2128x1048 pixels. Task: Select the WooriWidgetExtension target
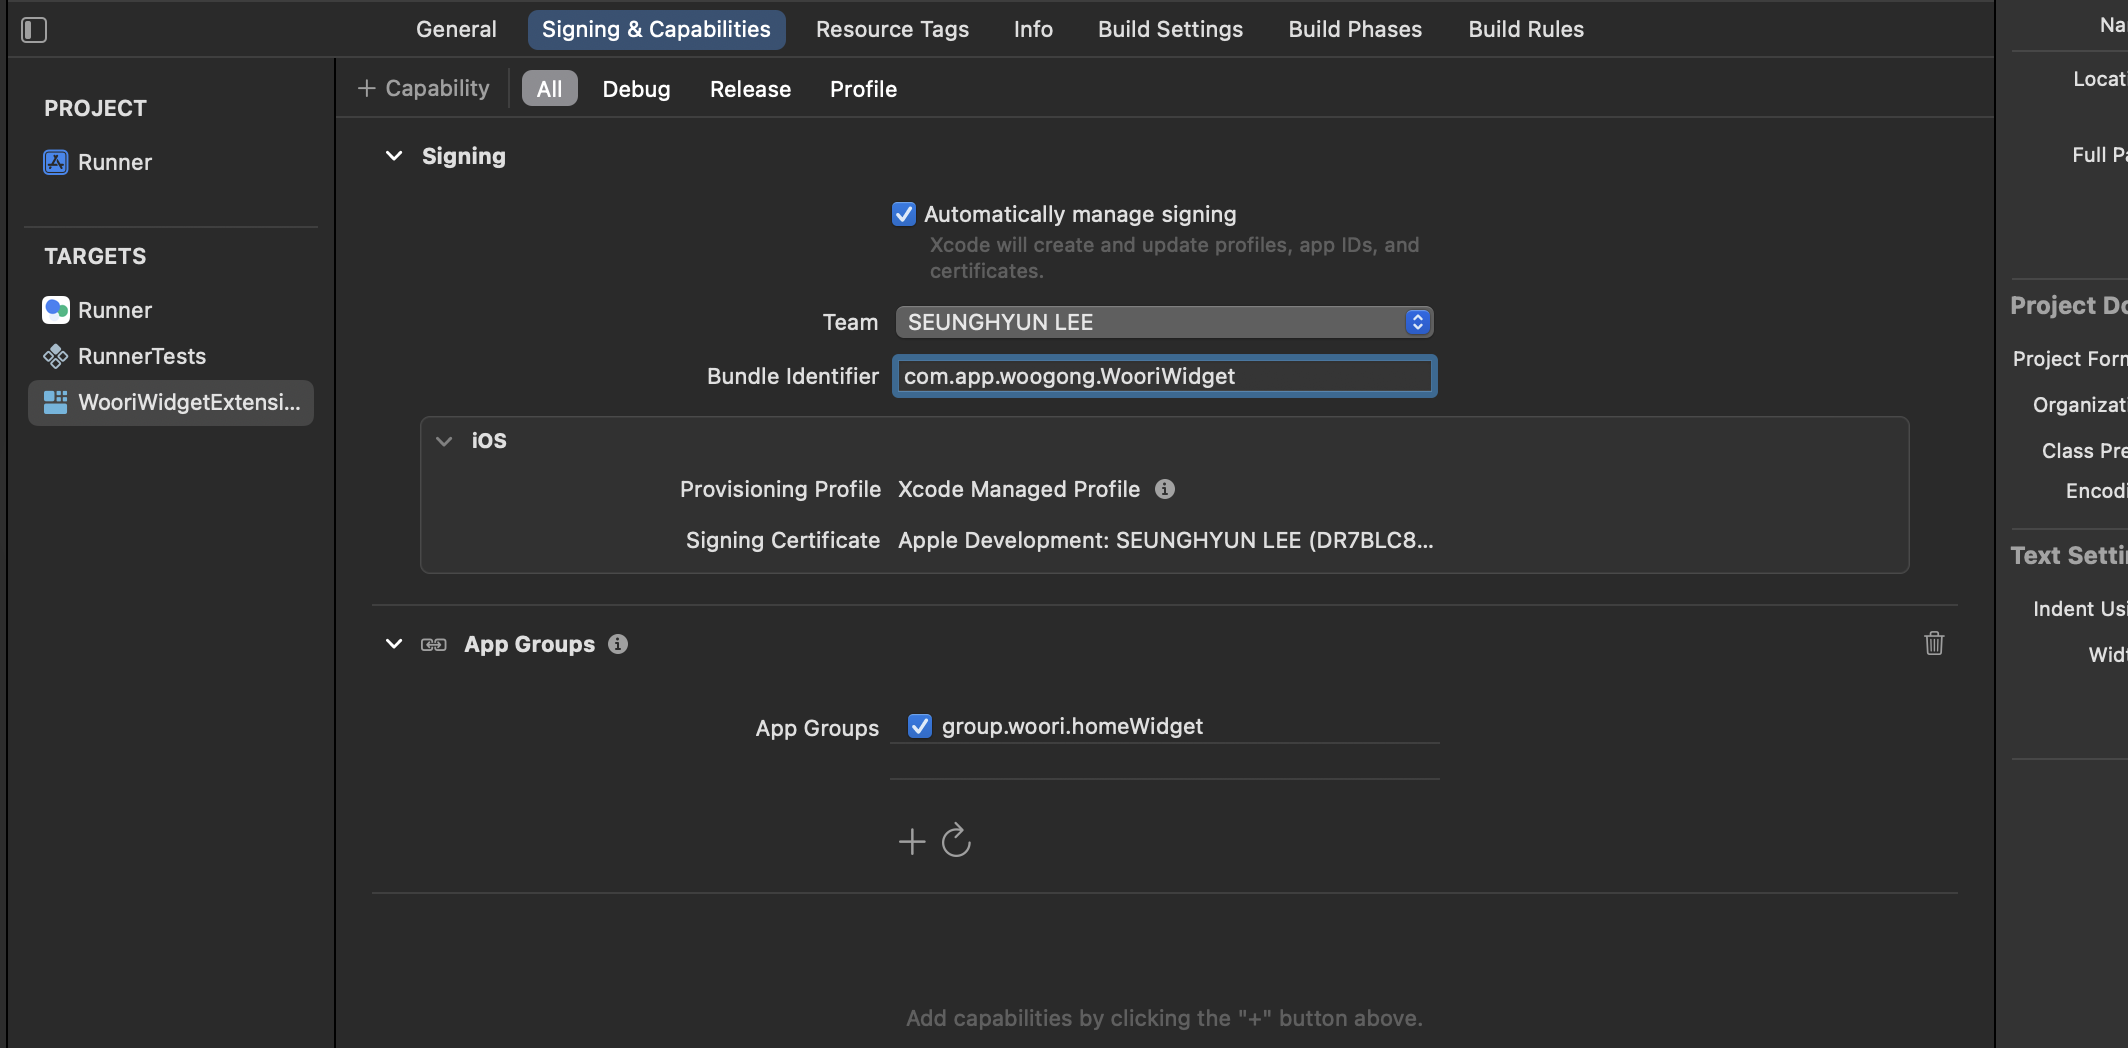click(x=171, y=402)
